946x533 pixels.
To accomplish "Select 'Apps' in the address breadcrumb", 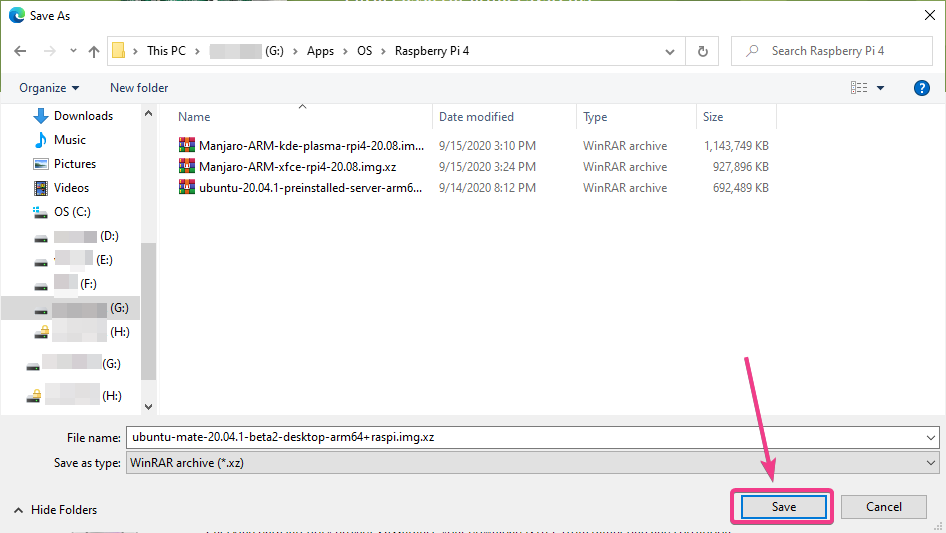I will pyautogui.click(x=320, y=51).
